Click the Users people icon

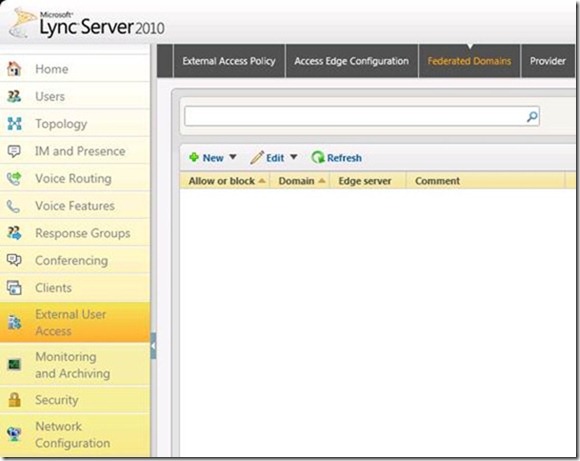pyautogui.click(x=14, y=96)
